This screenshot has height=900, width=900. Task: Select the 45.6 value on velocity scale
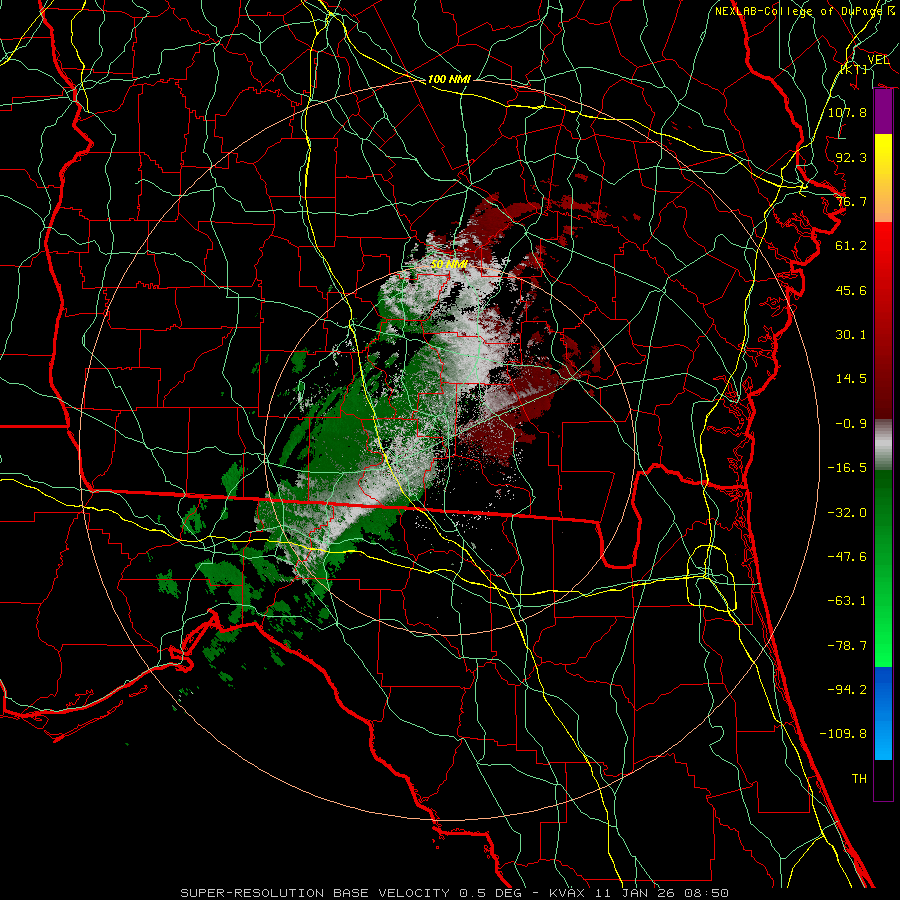(x=851, y=290)
